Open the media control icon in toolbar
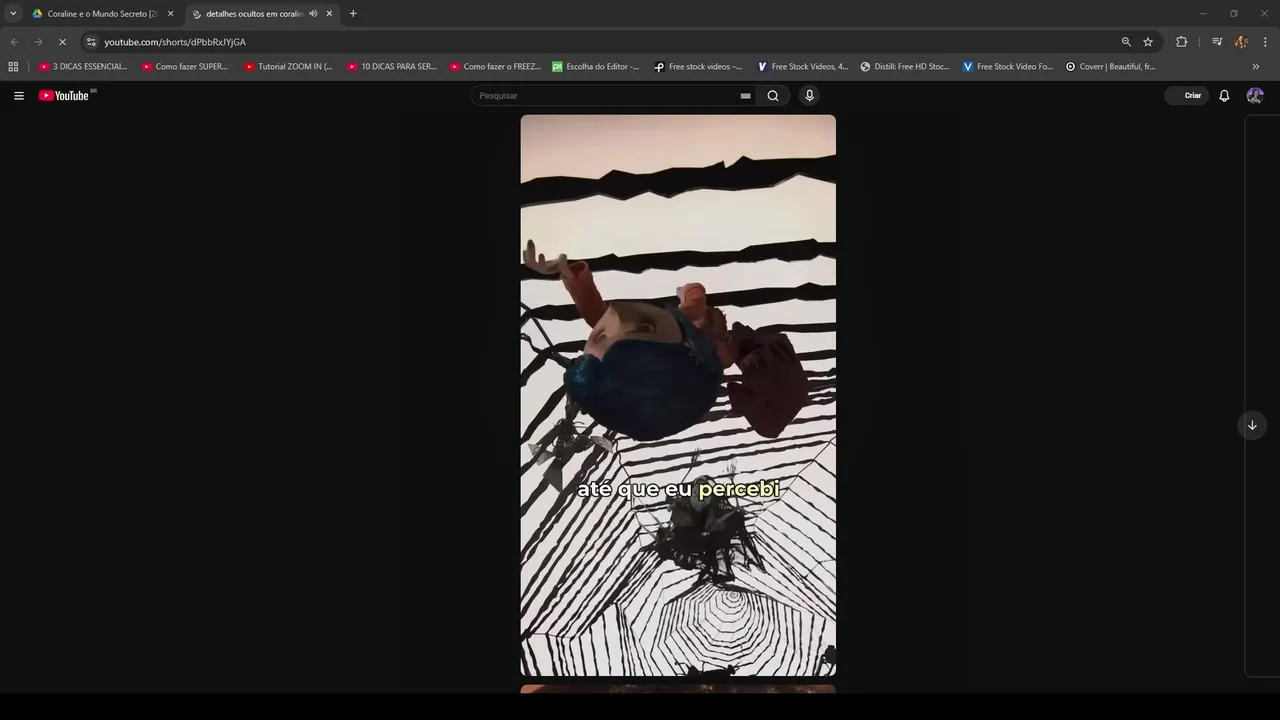The image size is (1280, 720). pyautogui.click(x=1217, y=42)
